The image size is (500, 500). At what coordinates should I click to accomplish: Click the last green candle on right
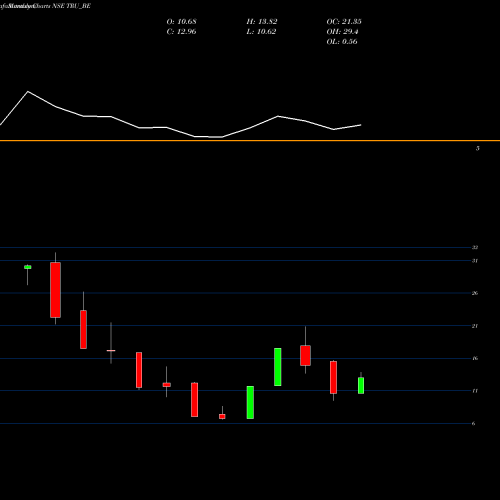(x=361, y=385)
